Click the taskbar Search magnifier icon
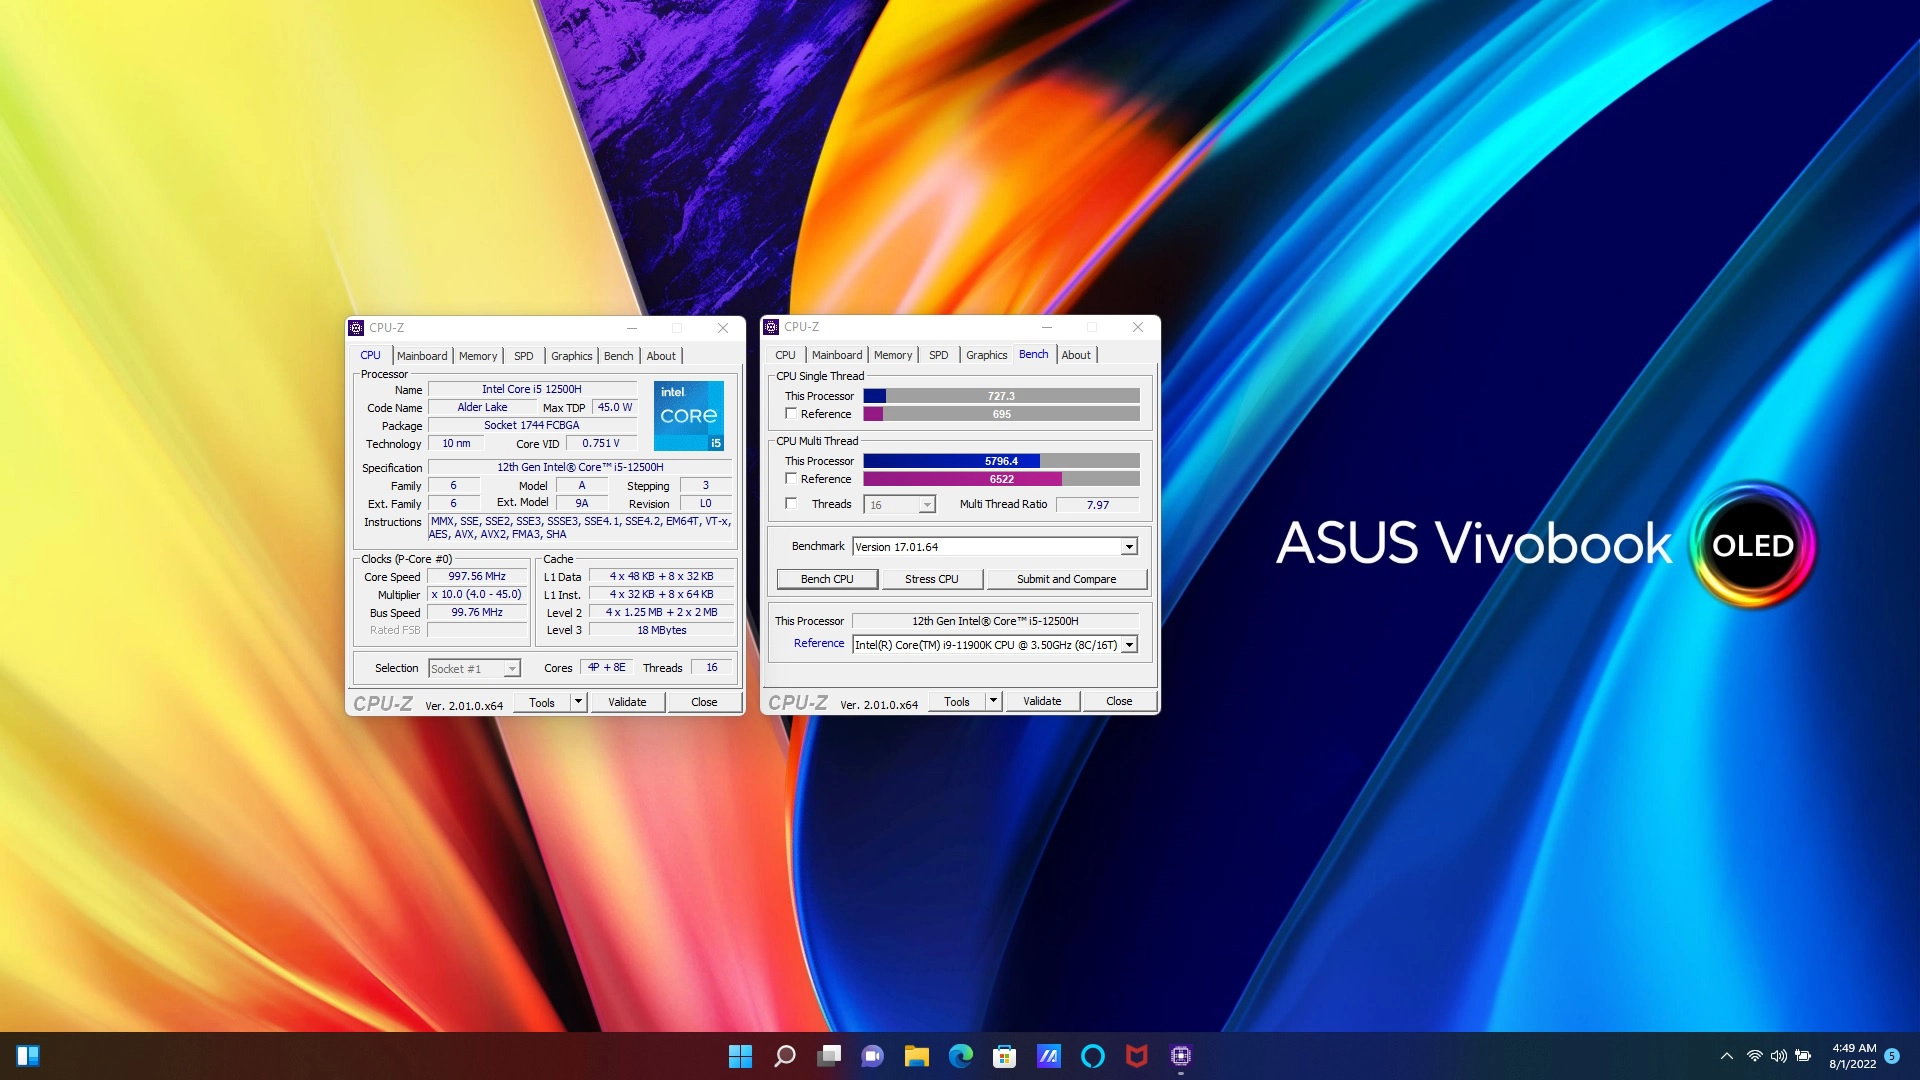Image resolution: width=1920 pixels, height=1080 pixels. 785,1056
